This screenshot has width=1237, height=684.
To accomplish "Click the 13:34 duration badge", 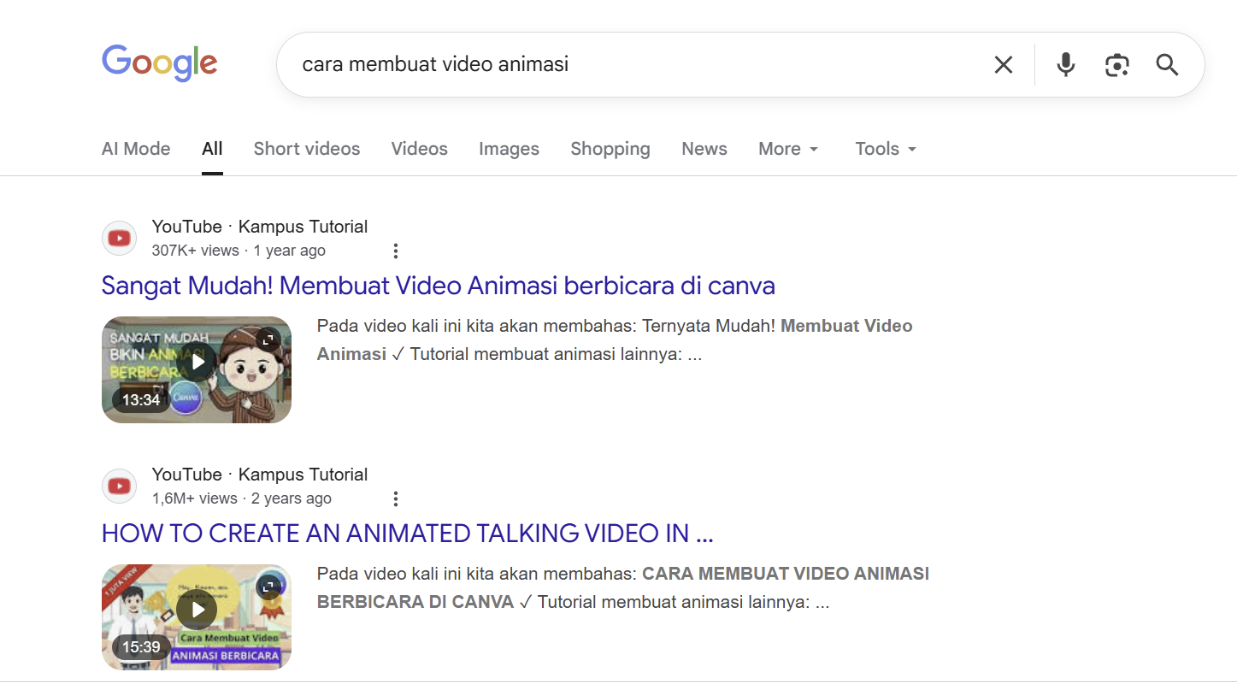I will [x=141, y=400].
